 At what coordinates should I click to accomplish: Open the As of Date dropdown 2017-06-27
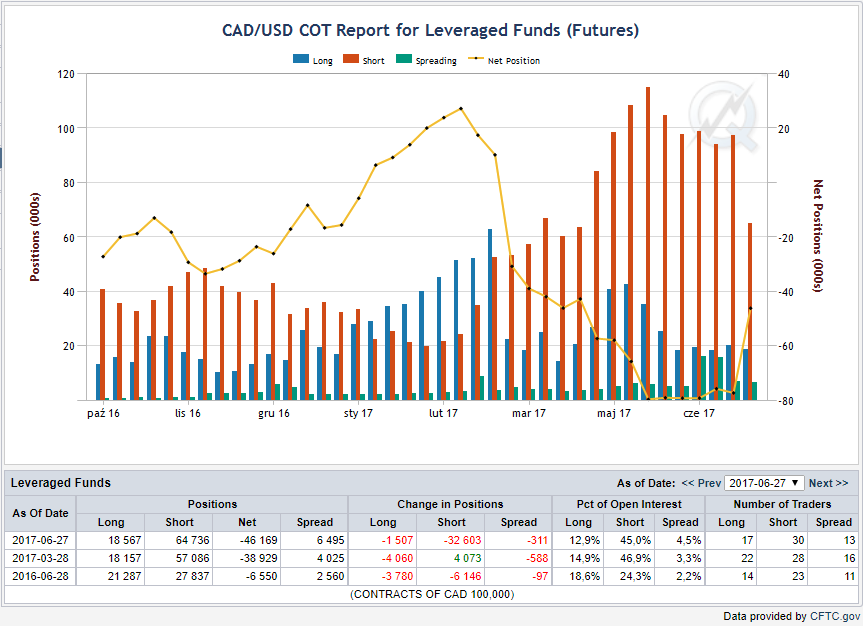(x=764, y=483)
